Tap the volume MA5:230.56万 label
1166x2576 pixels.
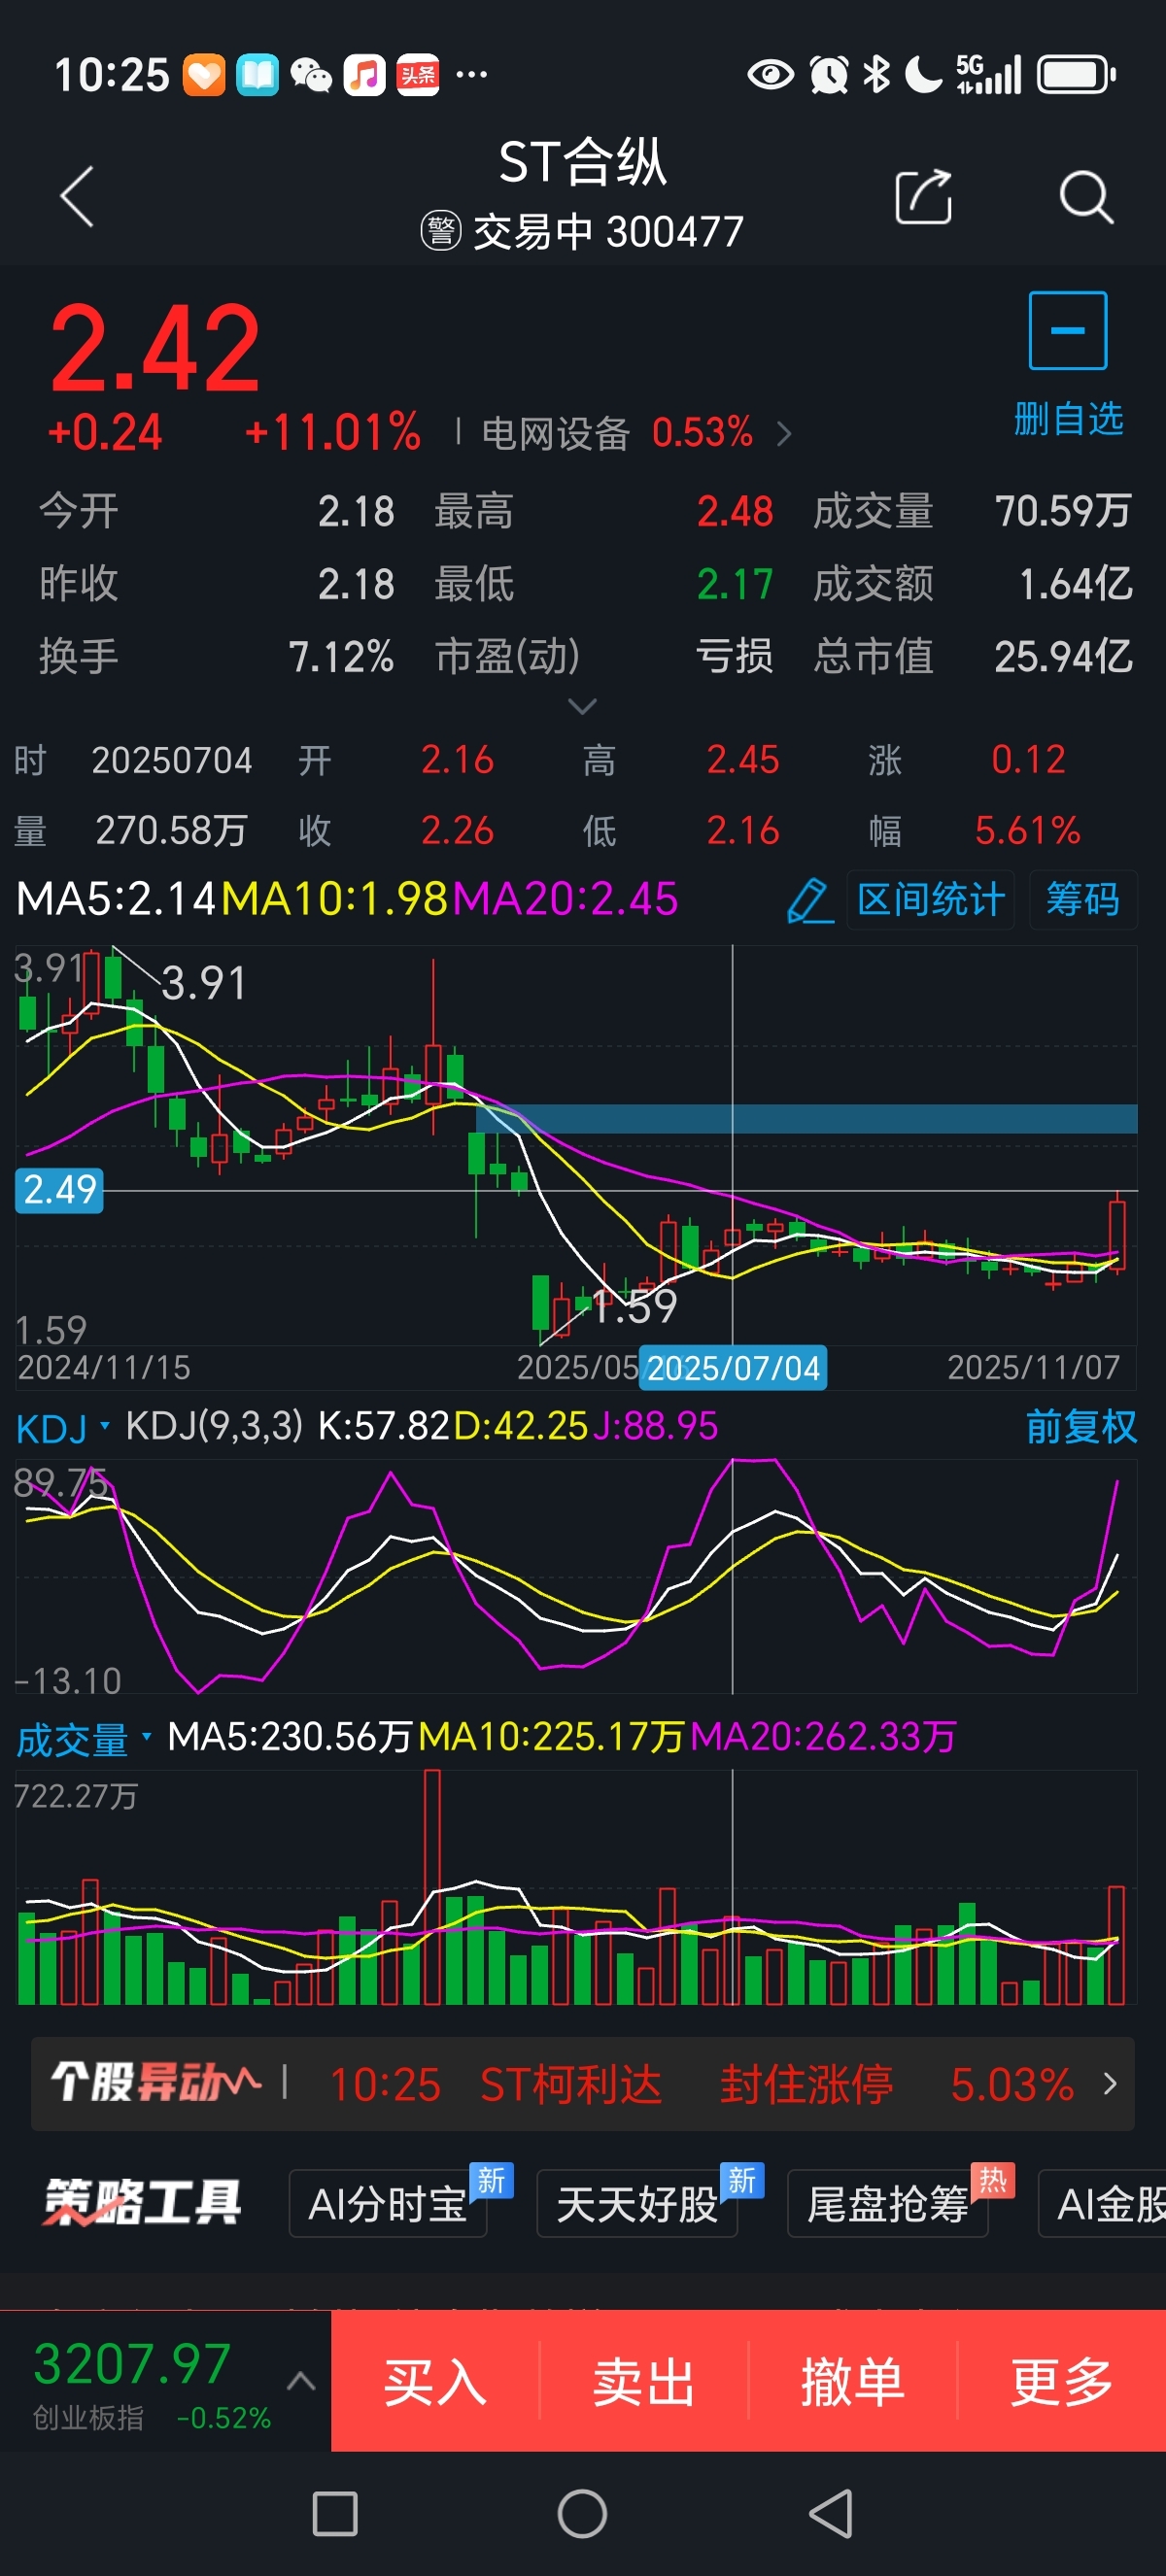[290, 1737]
